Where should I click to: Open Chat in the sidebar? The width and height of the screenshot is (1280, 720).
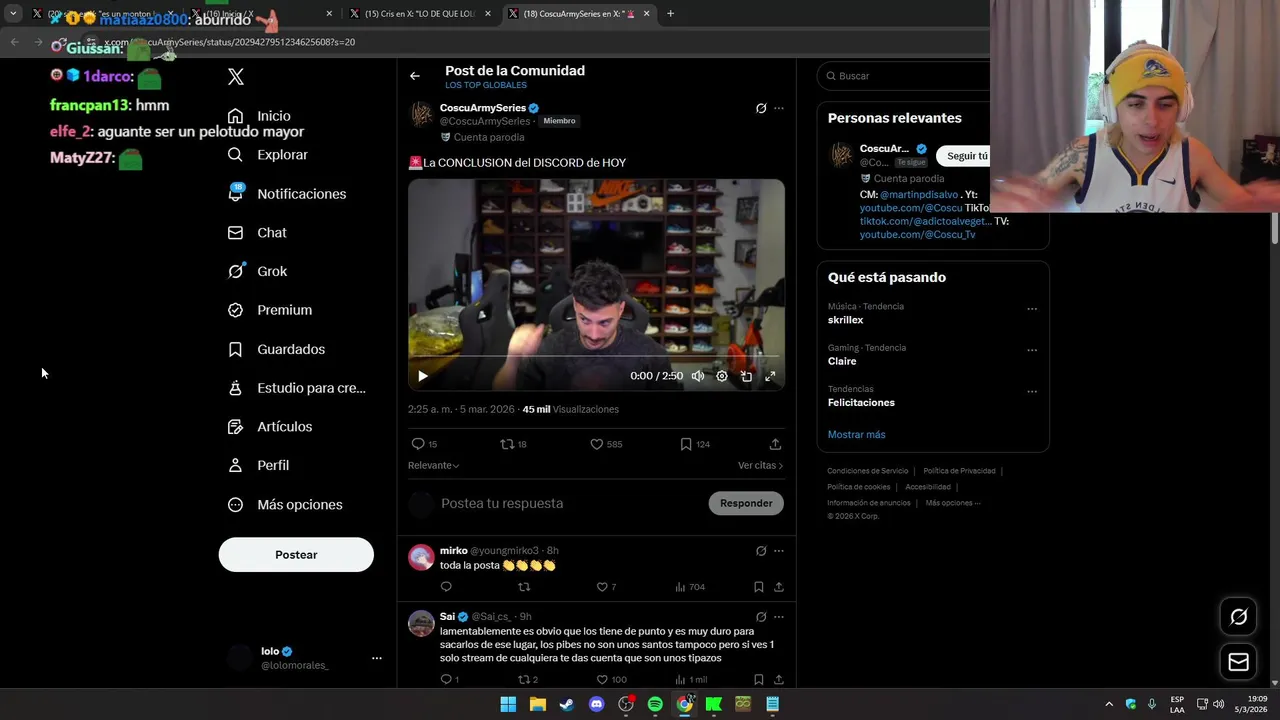pyautogui.click(x=257, y=233)
